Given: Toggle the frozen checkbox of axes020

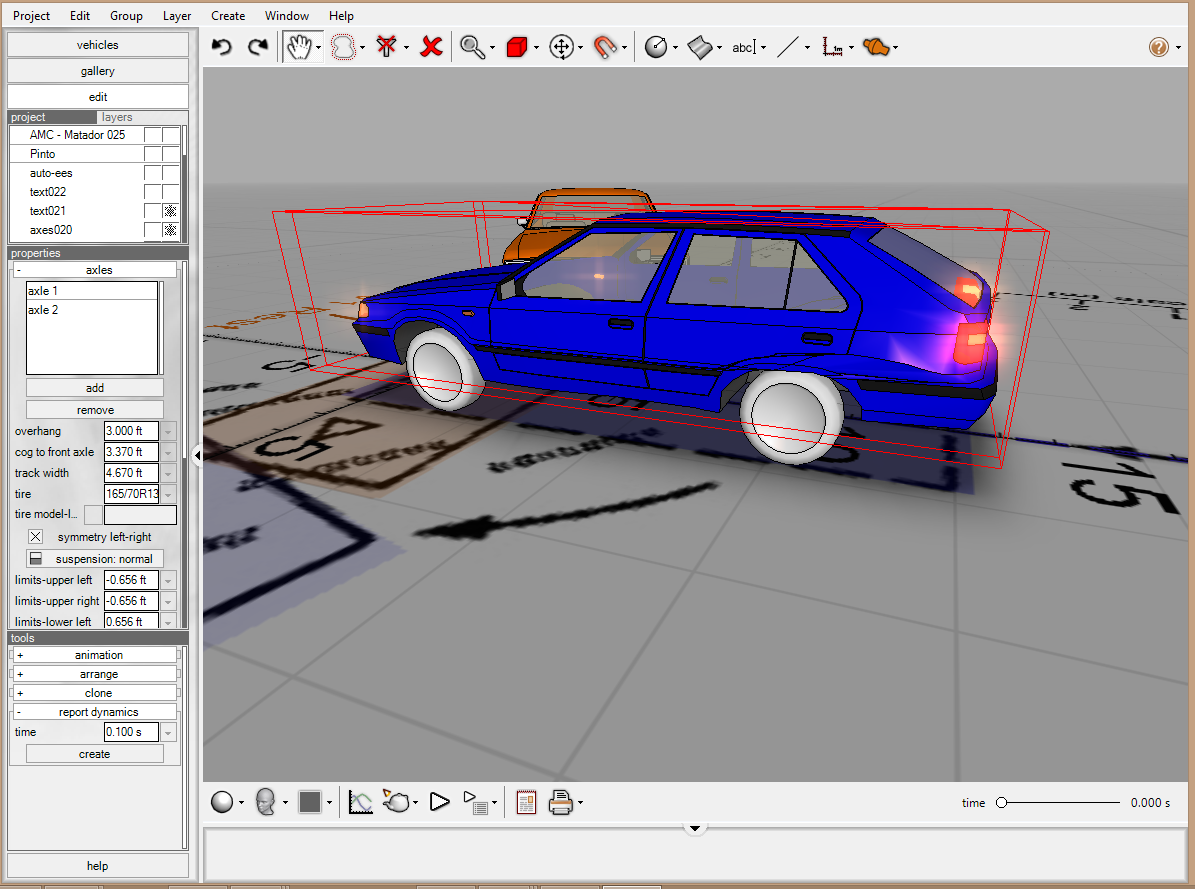Looking at the screenshot, I should (171, 230).
